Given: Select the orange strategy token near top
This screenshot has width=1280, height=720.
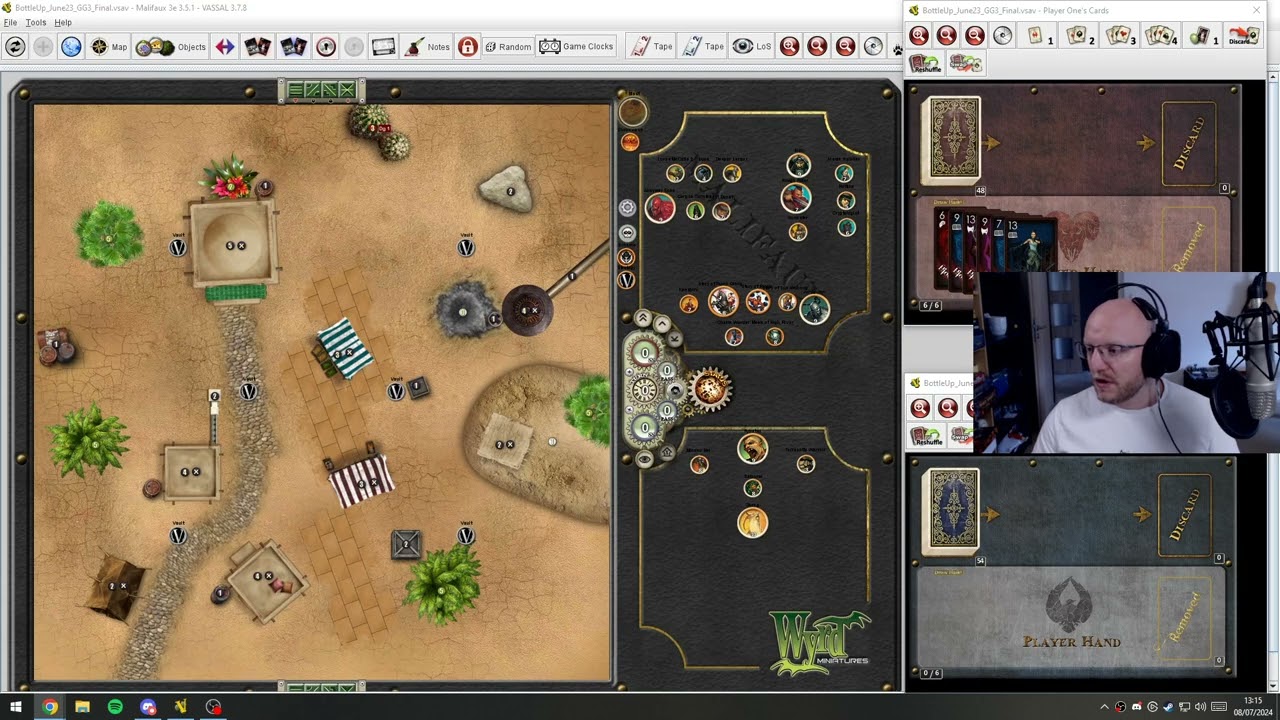Looking at the screenshot, I should (x=630, y=142).
